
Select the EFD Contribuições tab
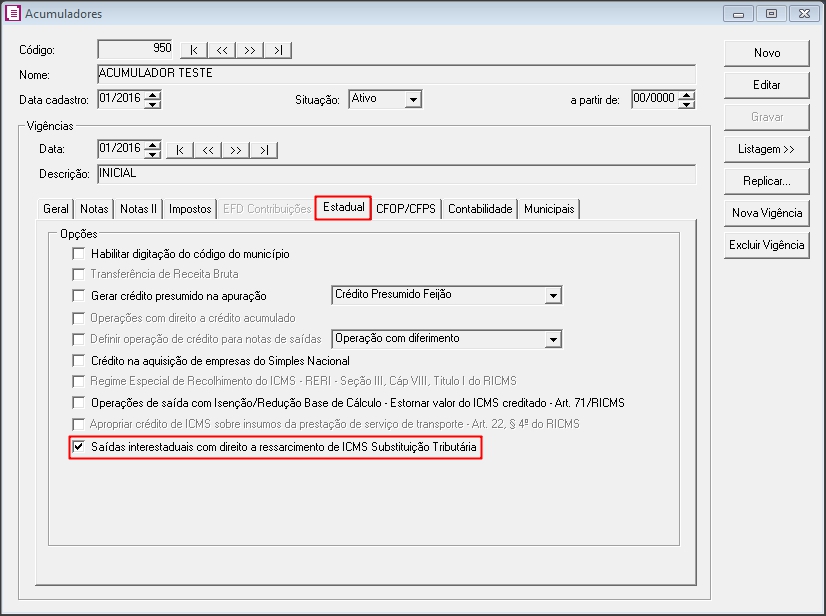(x=267, y=209)
